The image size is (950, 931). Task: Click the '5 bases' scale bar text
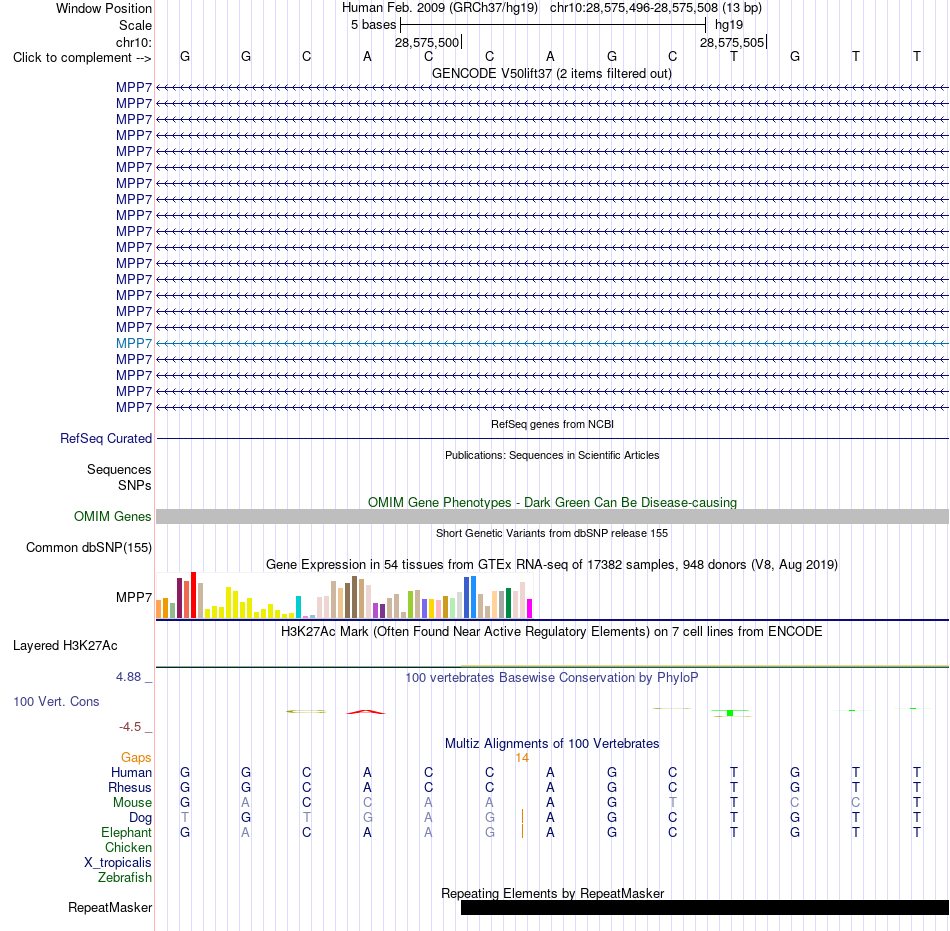coord(373,25)
